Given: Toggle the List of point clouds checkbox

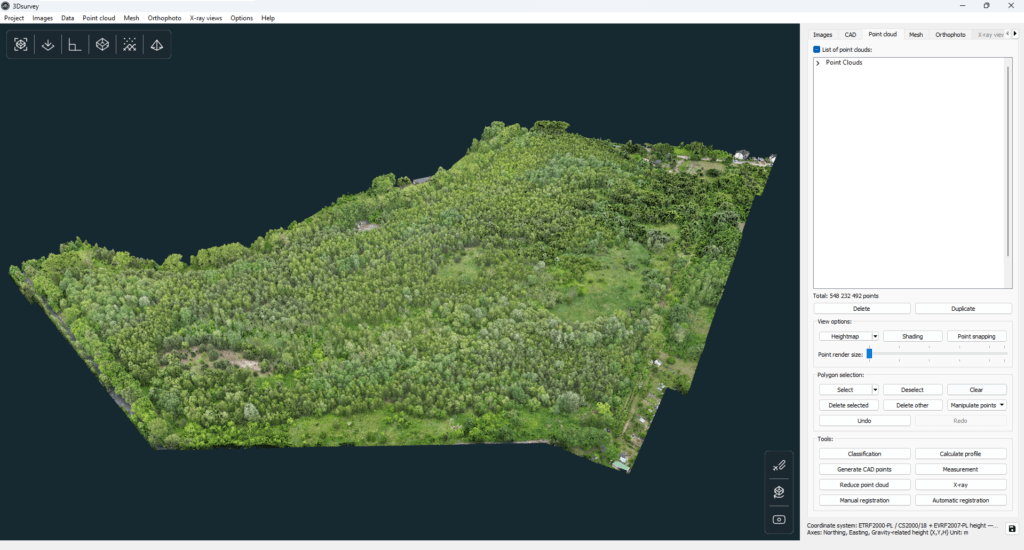Looking at the screenshot, I should [816, 50].
